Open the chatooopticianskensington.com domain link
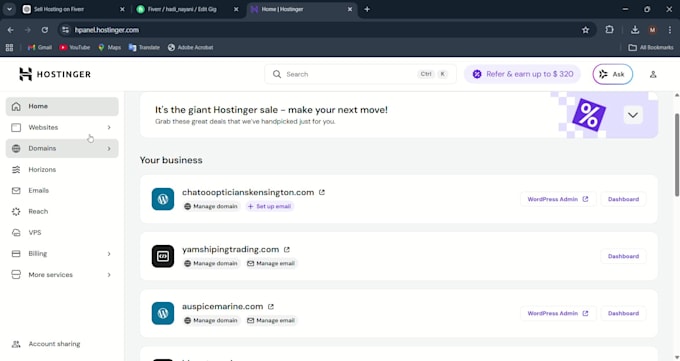Screen dimensions: 680x361 click(248, 192)
